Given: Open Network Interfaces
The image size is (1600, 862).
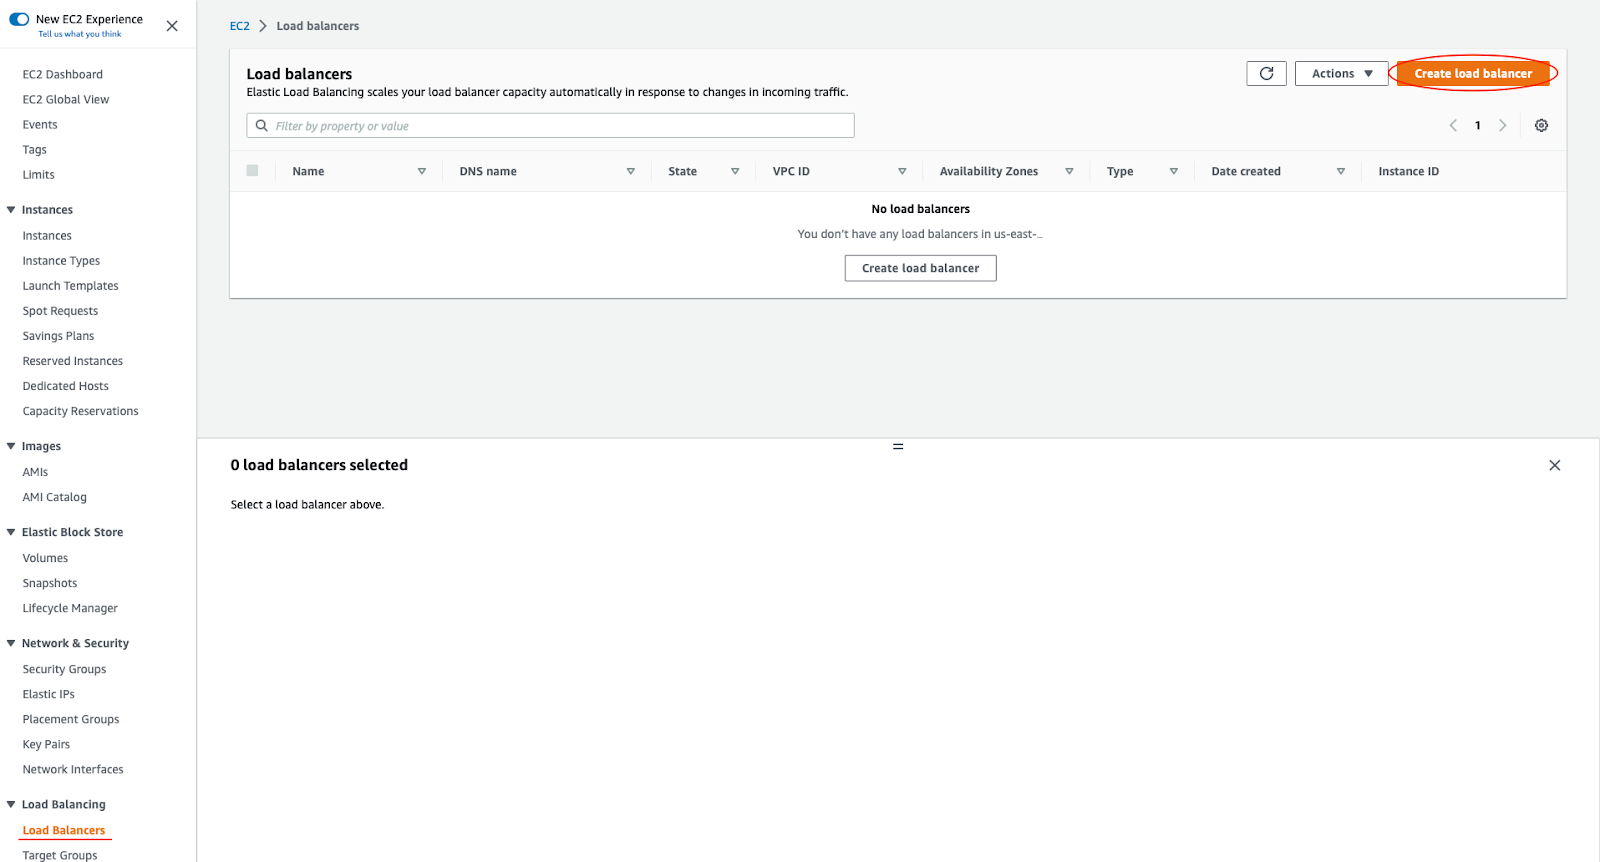Looking at the screenshot, I should point(73,769).
